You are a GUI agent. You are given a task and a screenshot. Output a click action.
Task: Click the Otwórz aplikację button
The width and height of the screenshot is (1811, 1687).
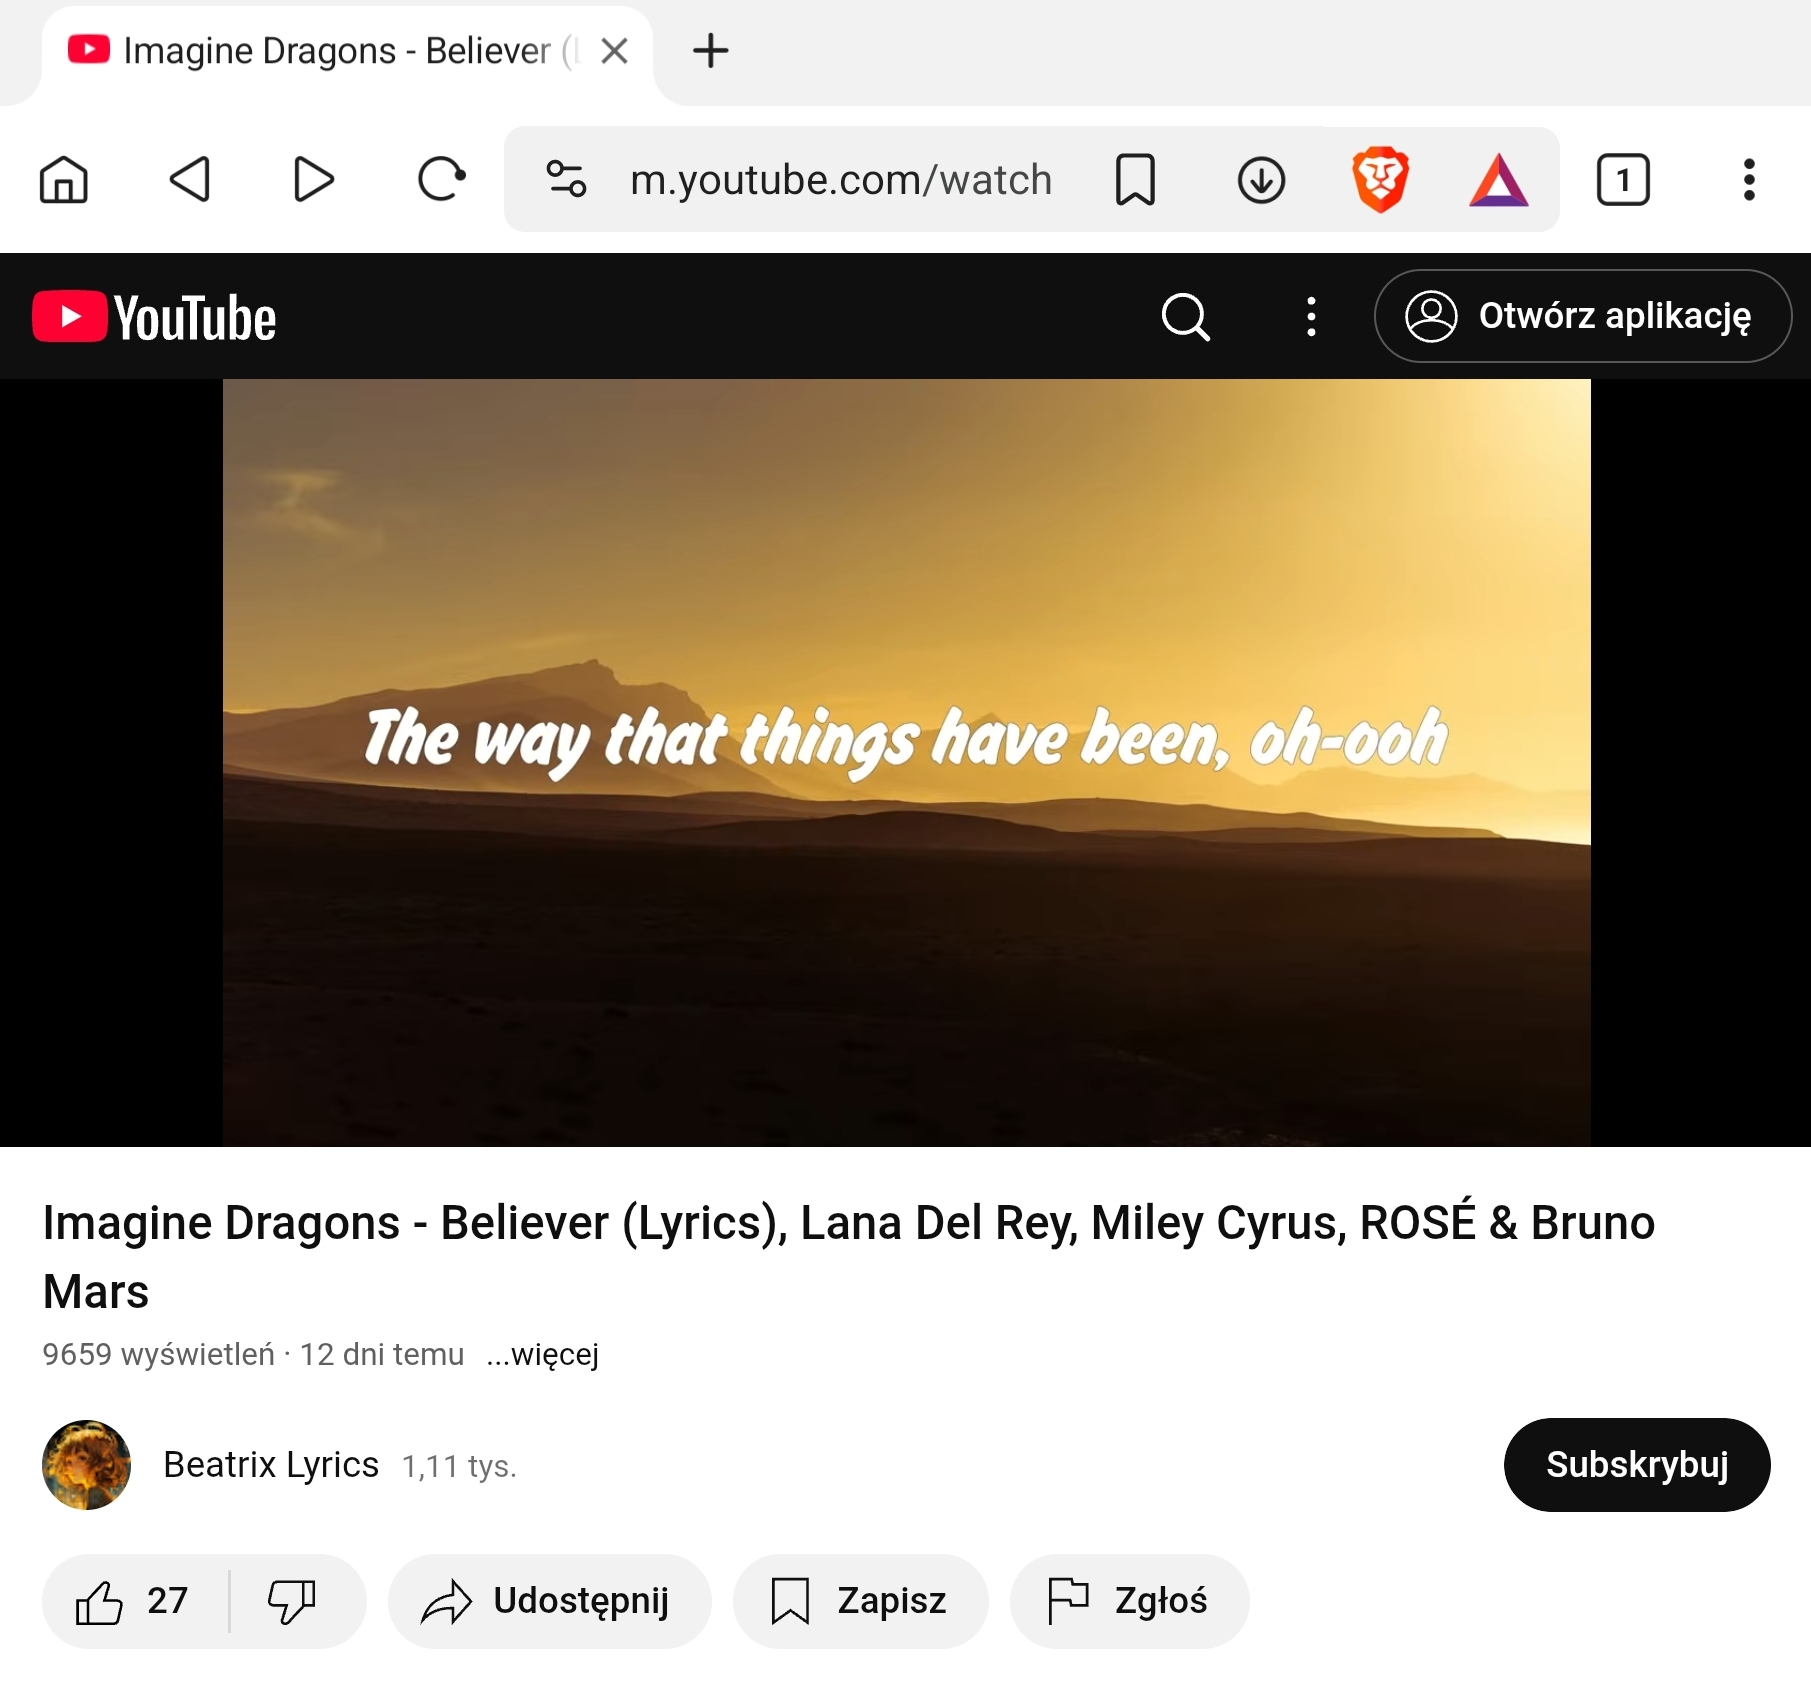(x=1582, y=316)
